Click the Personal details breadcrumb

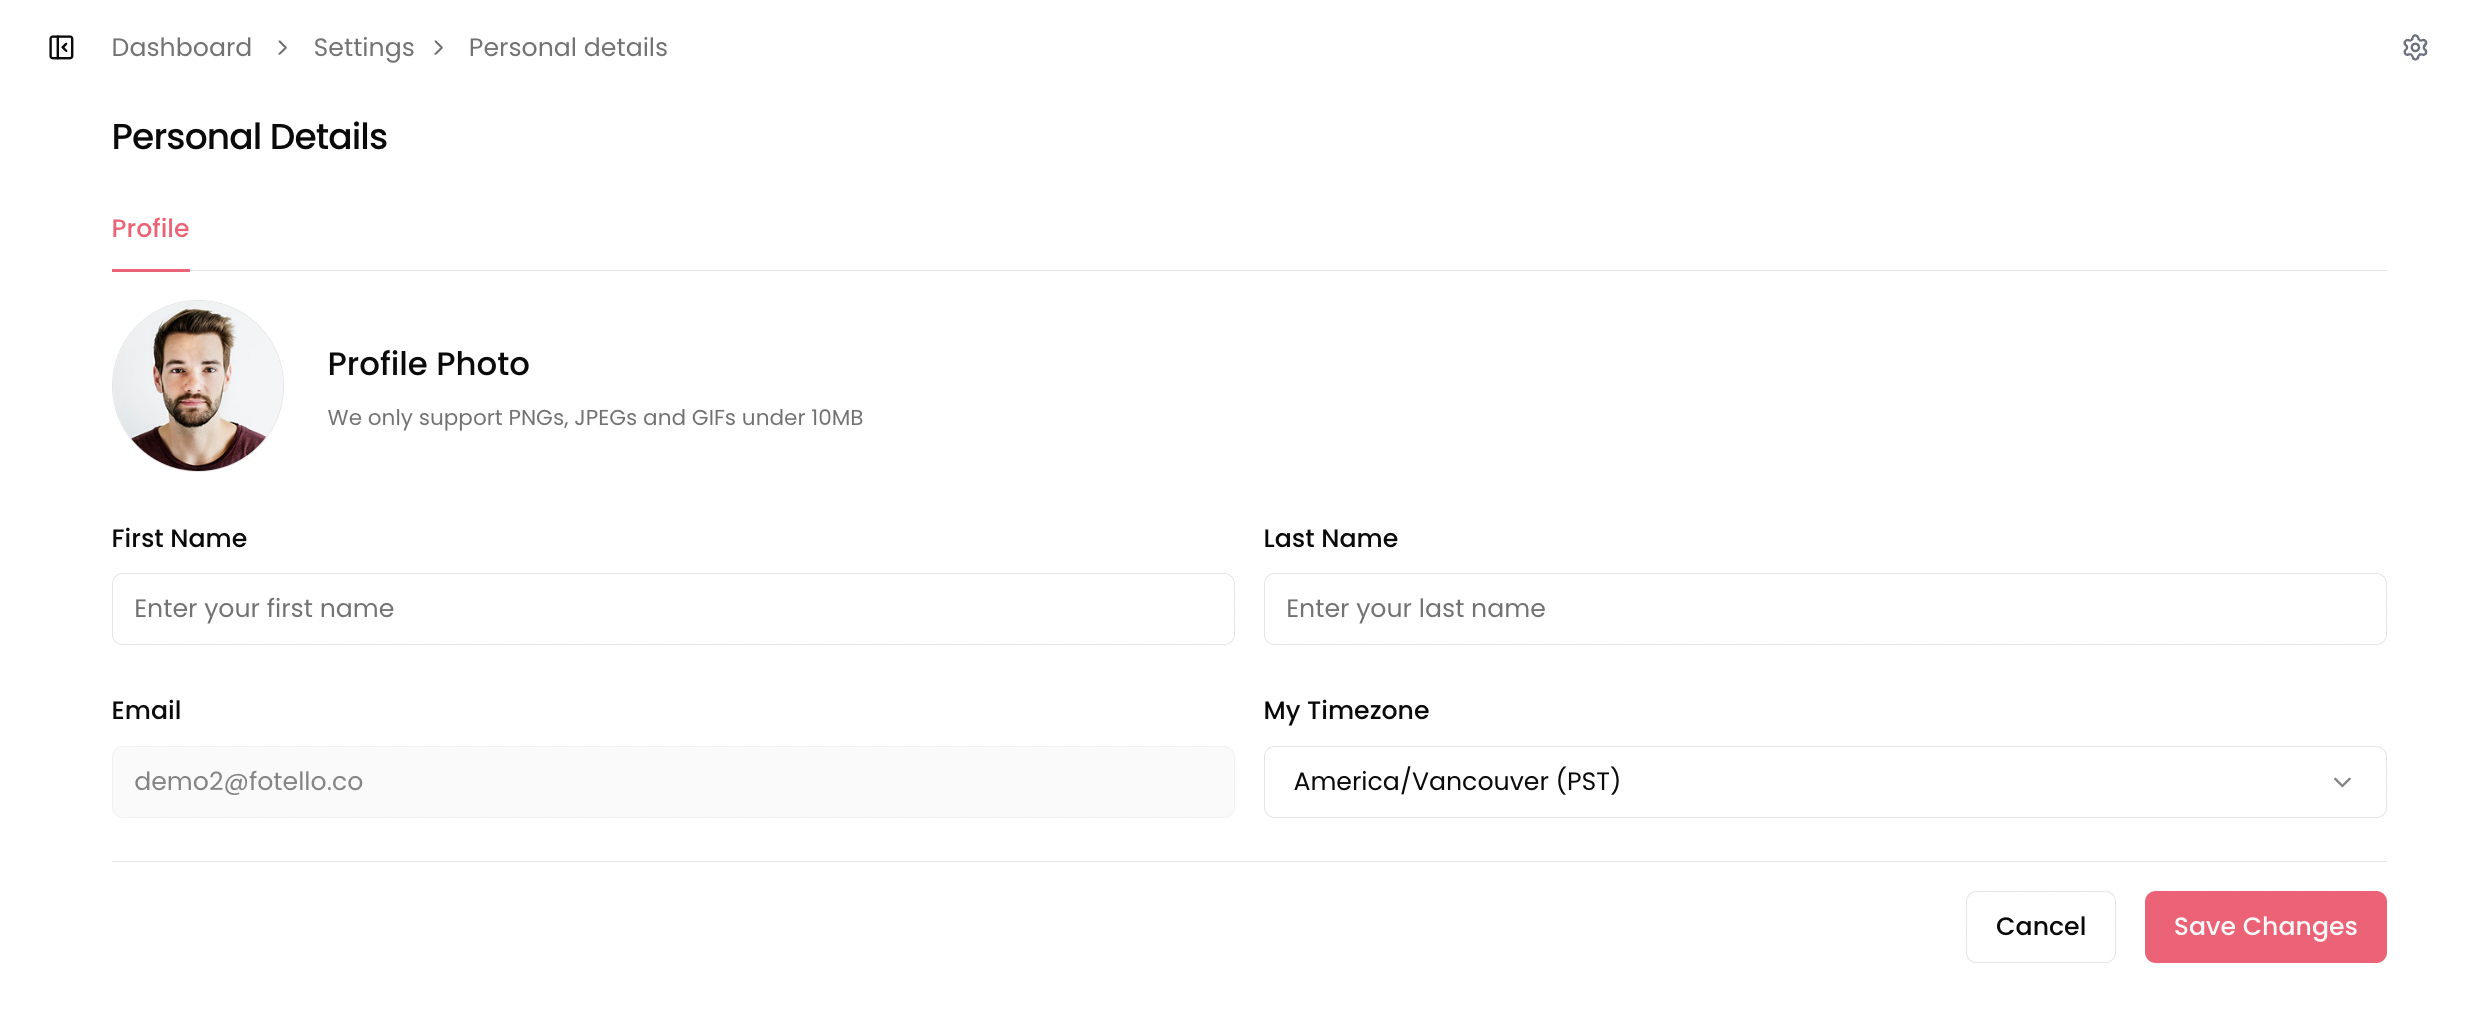pos(567,47)
